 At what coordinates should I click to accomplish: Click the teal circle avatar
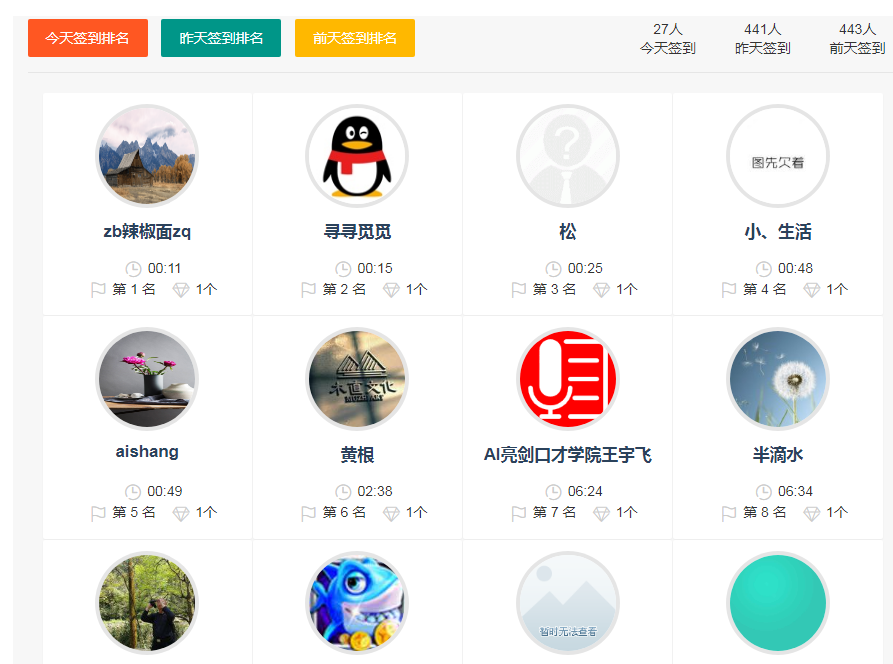coord(777,603)
